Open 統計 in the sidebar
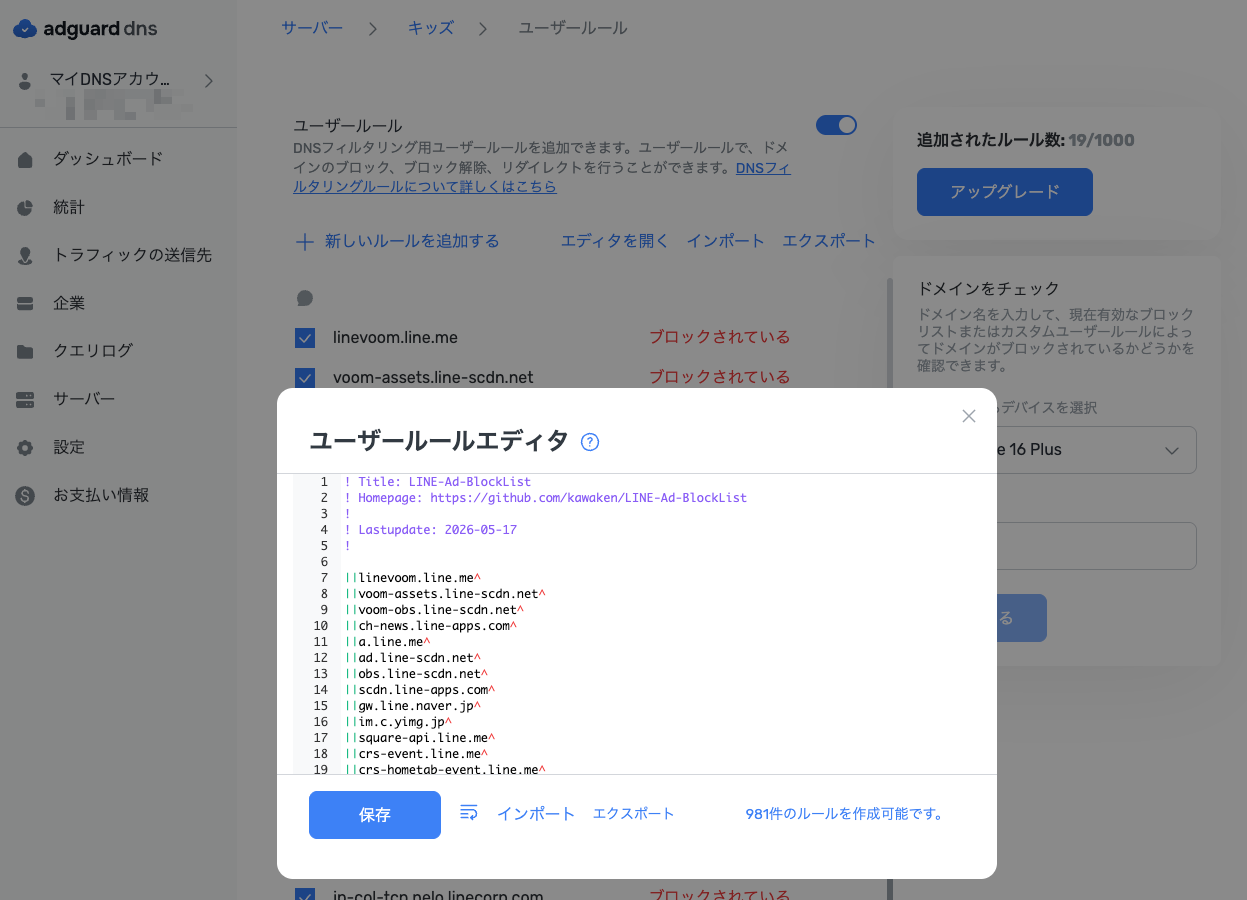This screenshot has height=900, width=1247. click(x=69, y=207)
